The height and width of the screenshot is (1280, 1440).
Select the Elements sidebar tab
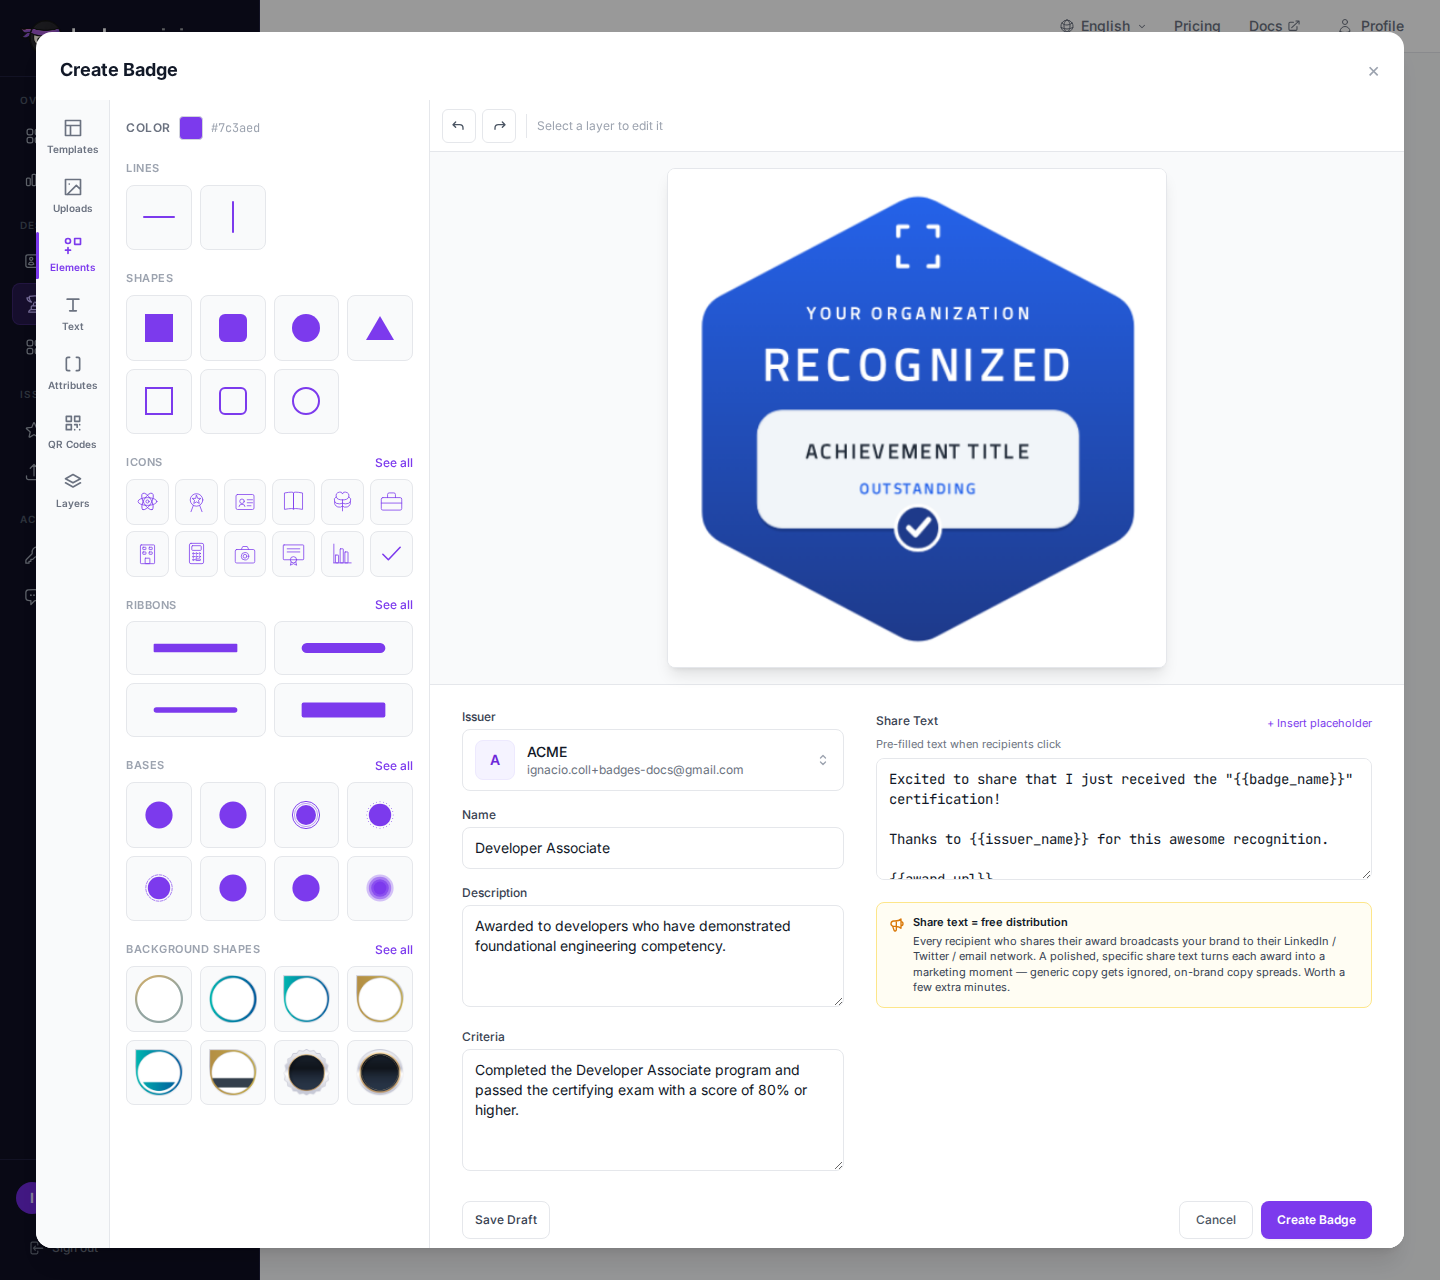(x=73, y=255)
